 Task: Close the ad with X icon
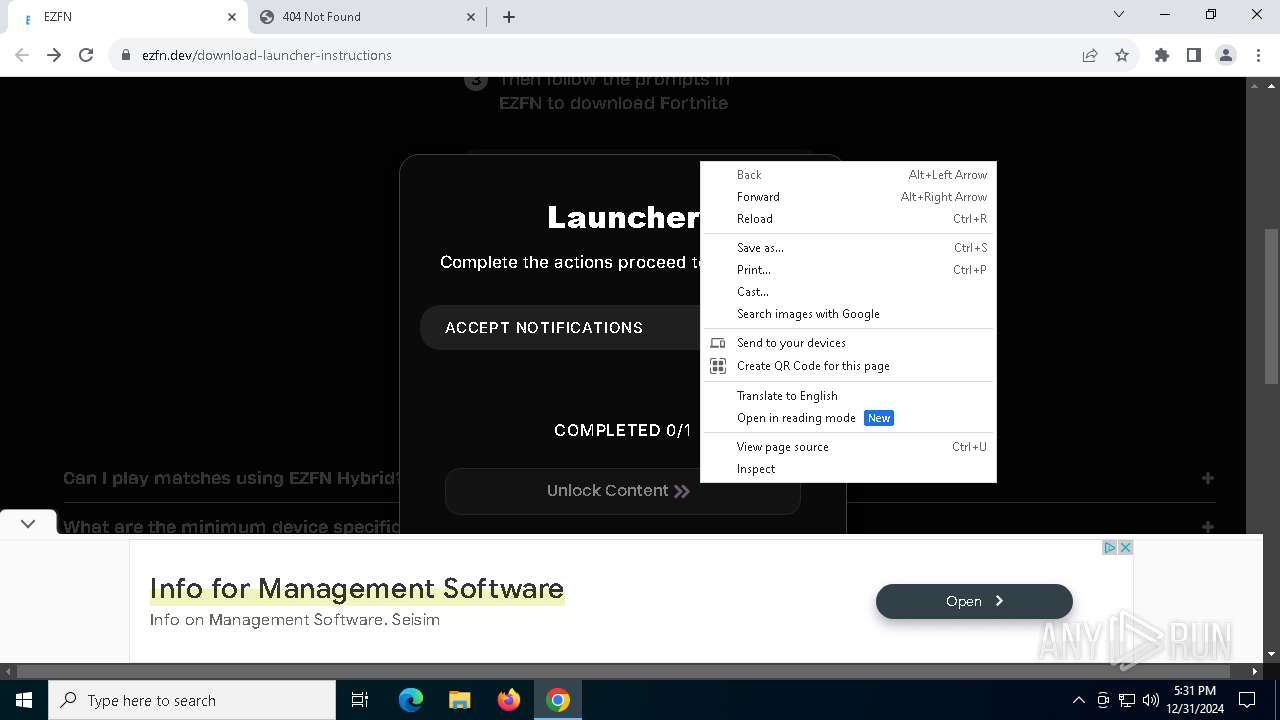coord(1125,547)
